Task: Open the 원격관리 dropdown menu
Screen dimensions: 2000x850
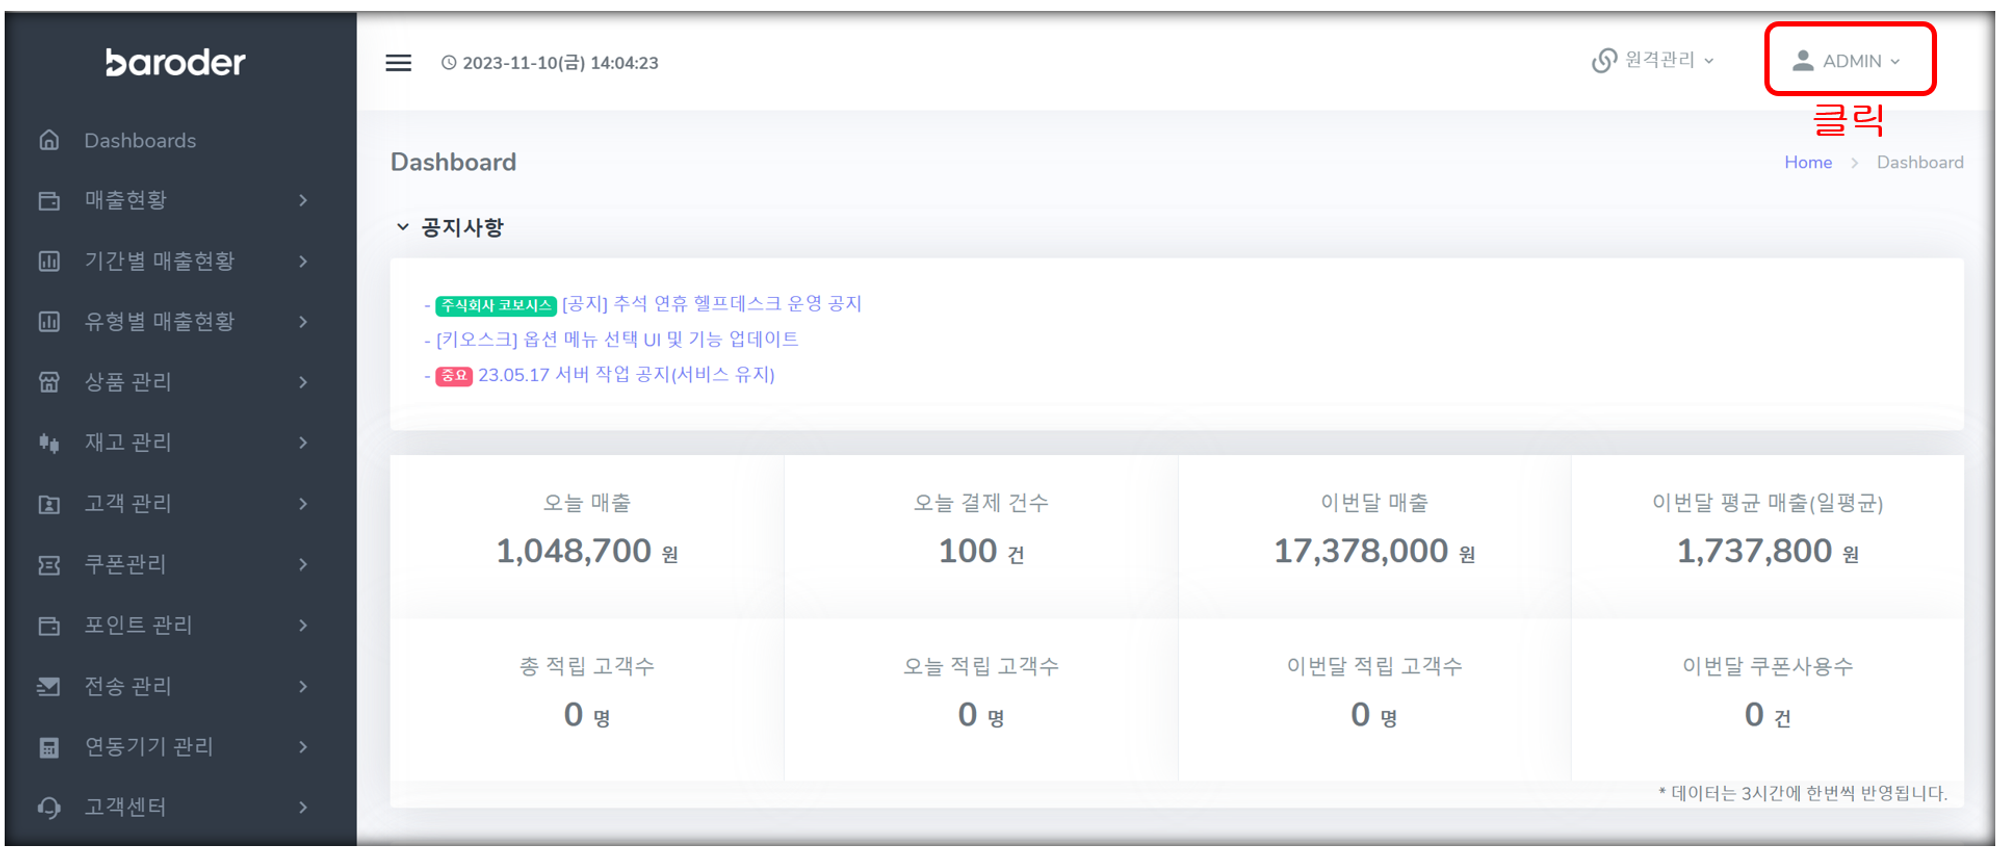Action: (1654, 61)
